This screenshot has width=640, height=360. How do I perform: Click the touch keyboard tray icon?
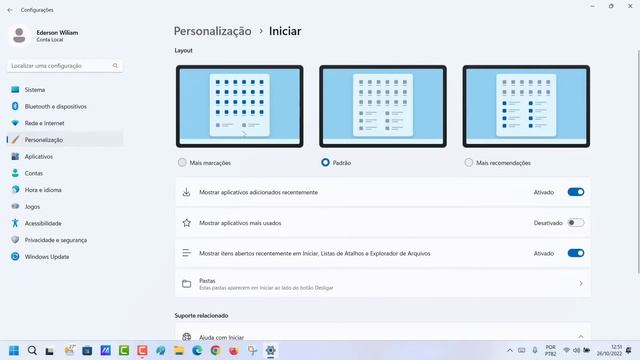click(x=522, y=351)
